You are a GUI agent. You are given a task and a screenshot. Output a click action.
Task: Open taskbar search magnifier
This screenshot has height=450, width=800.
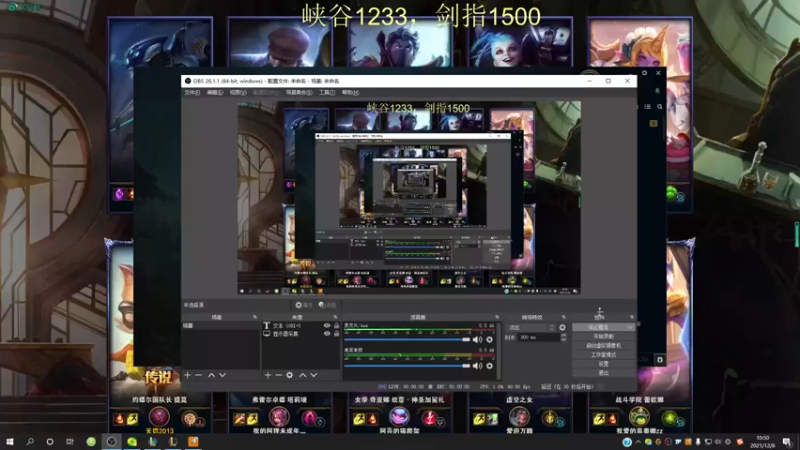pyautogui.click(x=30, y=442)
